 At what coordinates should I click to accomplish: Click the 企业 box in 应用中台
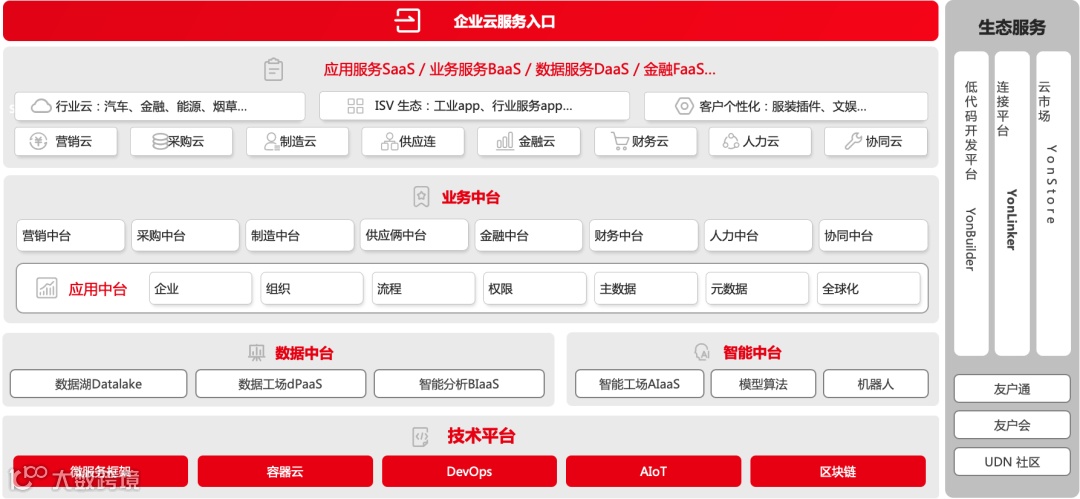pos(200,289)
